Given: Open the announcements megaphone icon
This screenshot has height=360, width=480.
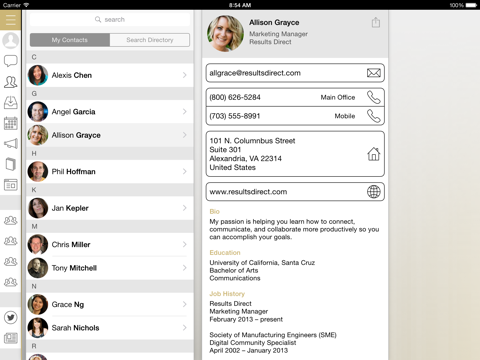Looking at the screenshot, I should click(11, 144).
